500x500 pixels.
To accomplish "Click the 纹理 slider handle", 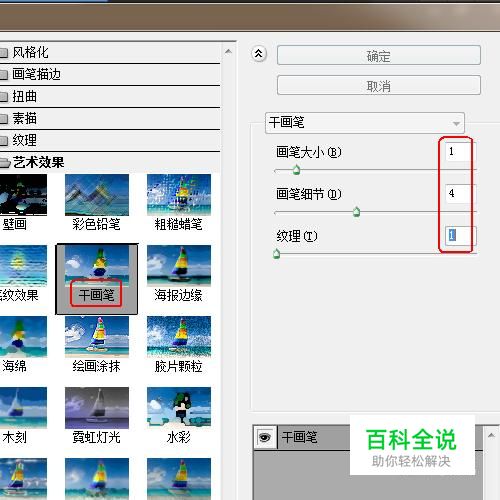I will click(276, 254).
